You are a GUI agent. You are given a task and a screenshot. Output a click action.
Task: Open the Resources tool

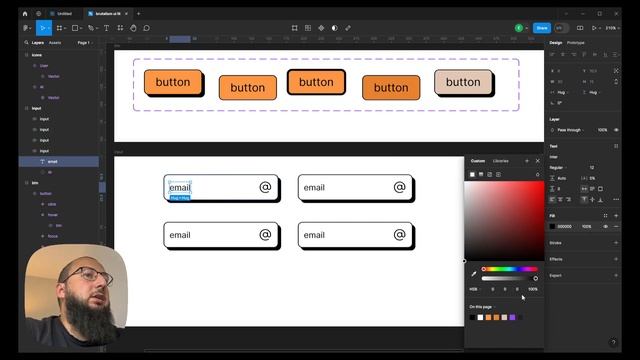tap(120, 28)
